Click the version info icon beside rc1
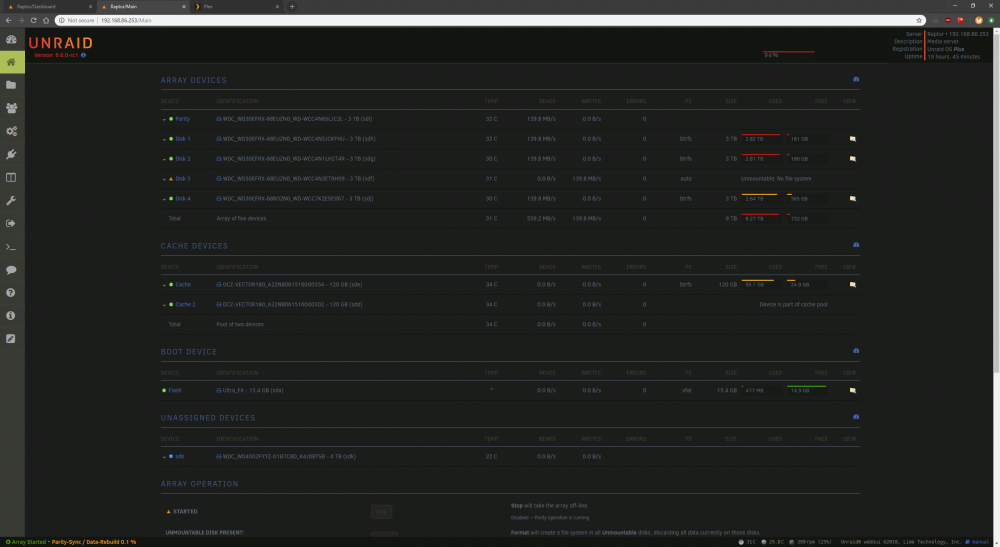Viewport: 1000px width, 547px height. pos(84,55)
